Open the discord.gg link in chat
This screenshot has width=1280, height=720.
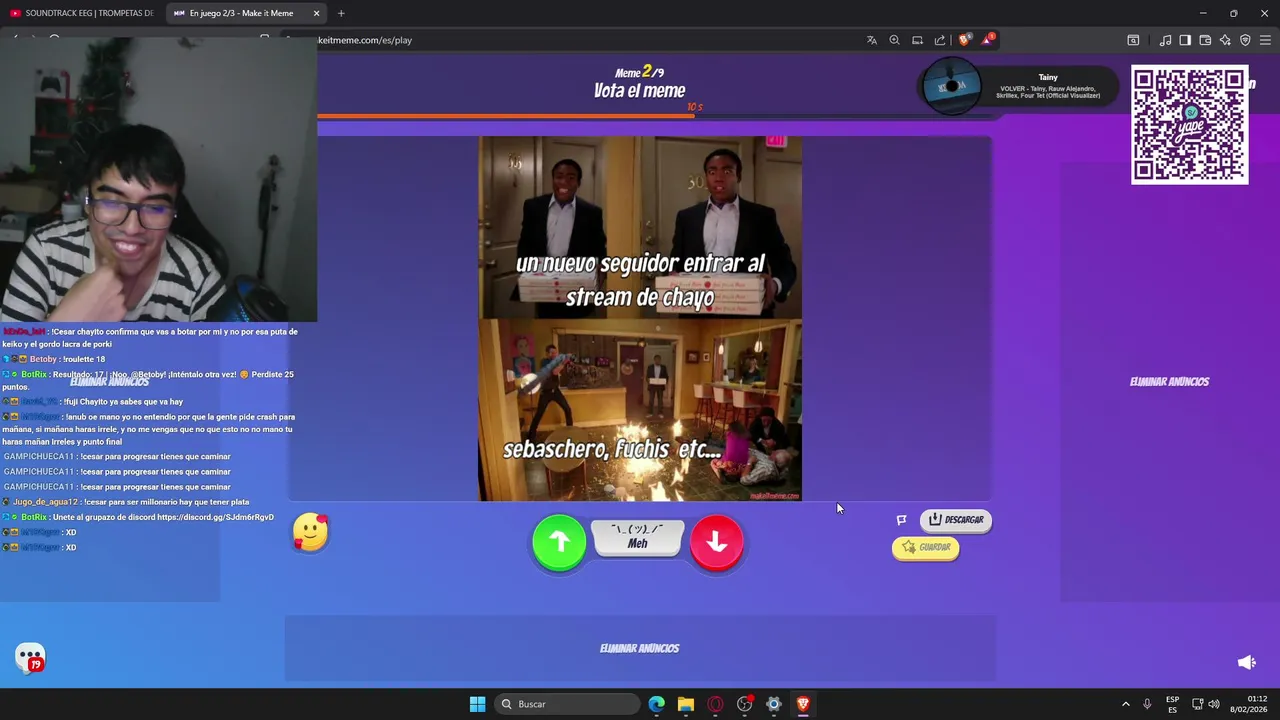215,517
